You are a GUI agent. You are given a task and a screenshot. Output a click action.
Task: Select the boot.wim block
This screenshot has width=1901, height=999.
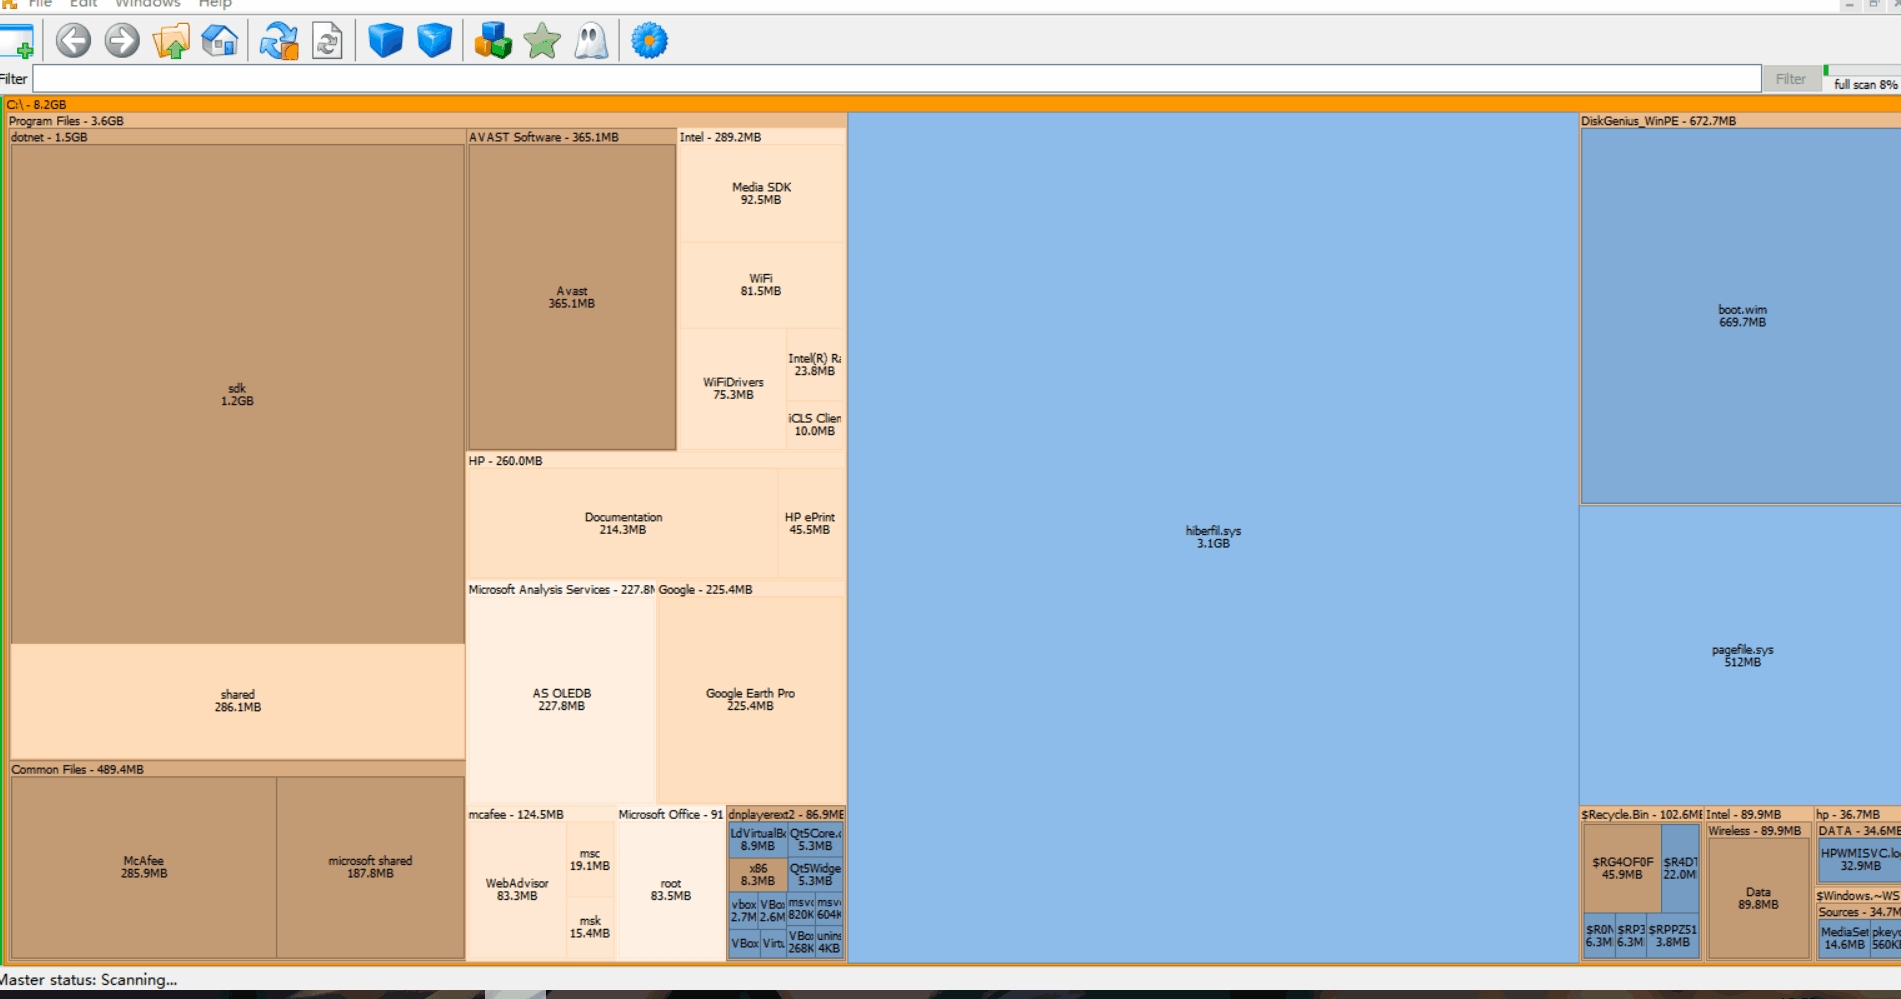pyautogui.click(x=1741, y=316)
